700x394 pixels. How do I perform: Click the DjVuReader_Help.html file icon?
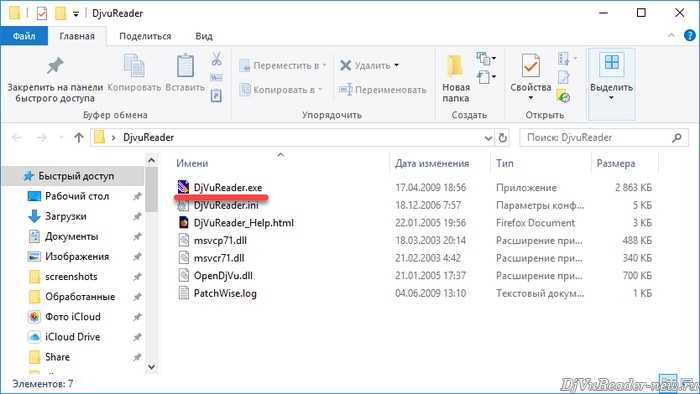[183, 222]
